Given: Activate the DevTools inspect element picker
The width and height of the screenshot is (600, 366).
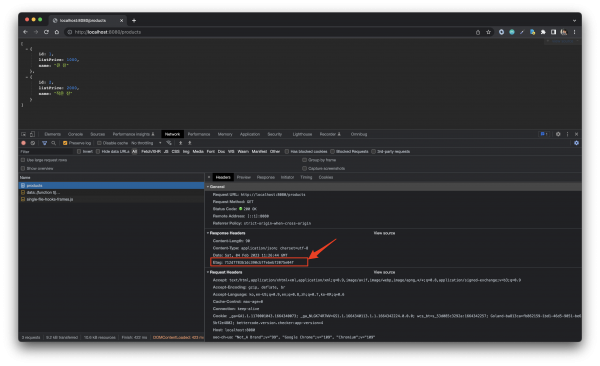Looking at the screenshot, I should point(24,134).
